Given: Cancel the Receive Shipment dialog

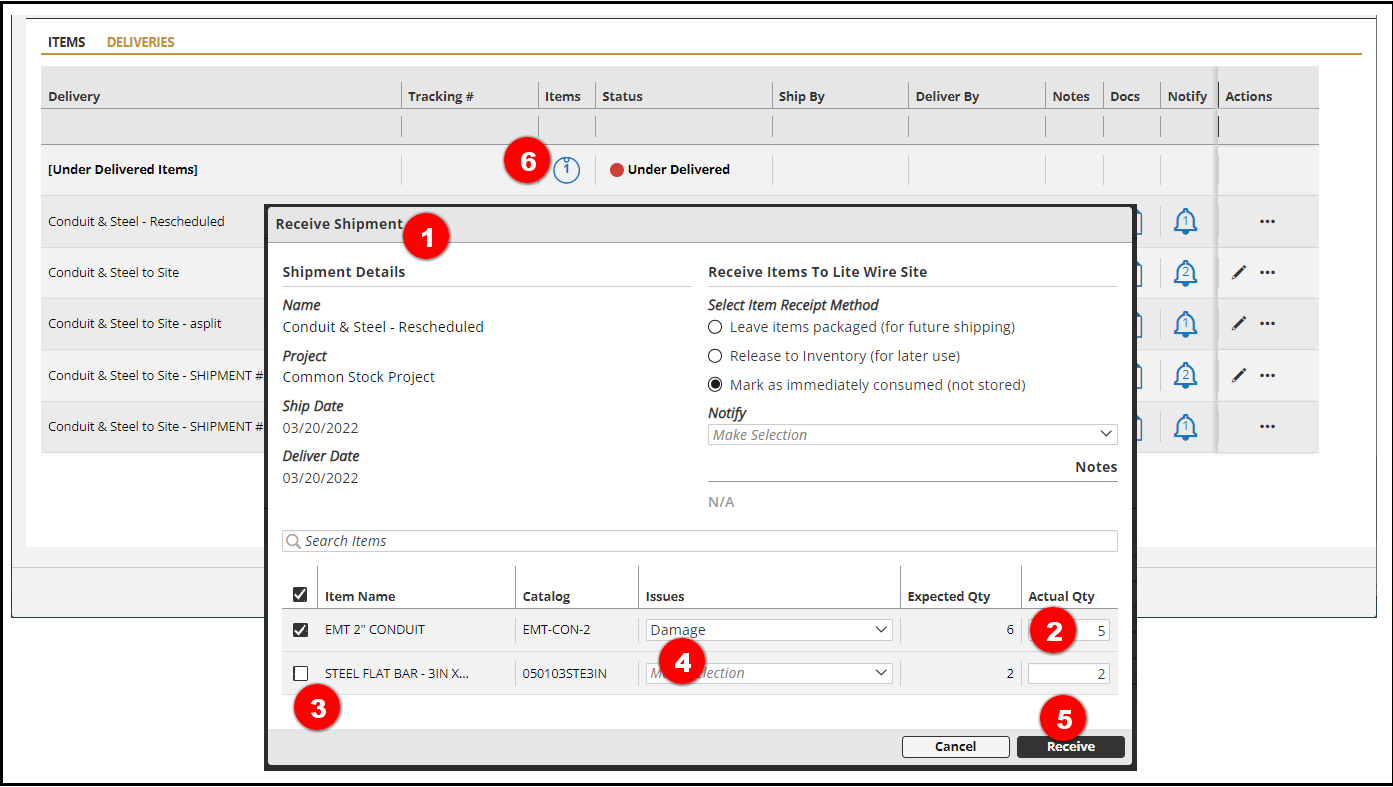Looking at the screenshot, I should 955,746.
